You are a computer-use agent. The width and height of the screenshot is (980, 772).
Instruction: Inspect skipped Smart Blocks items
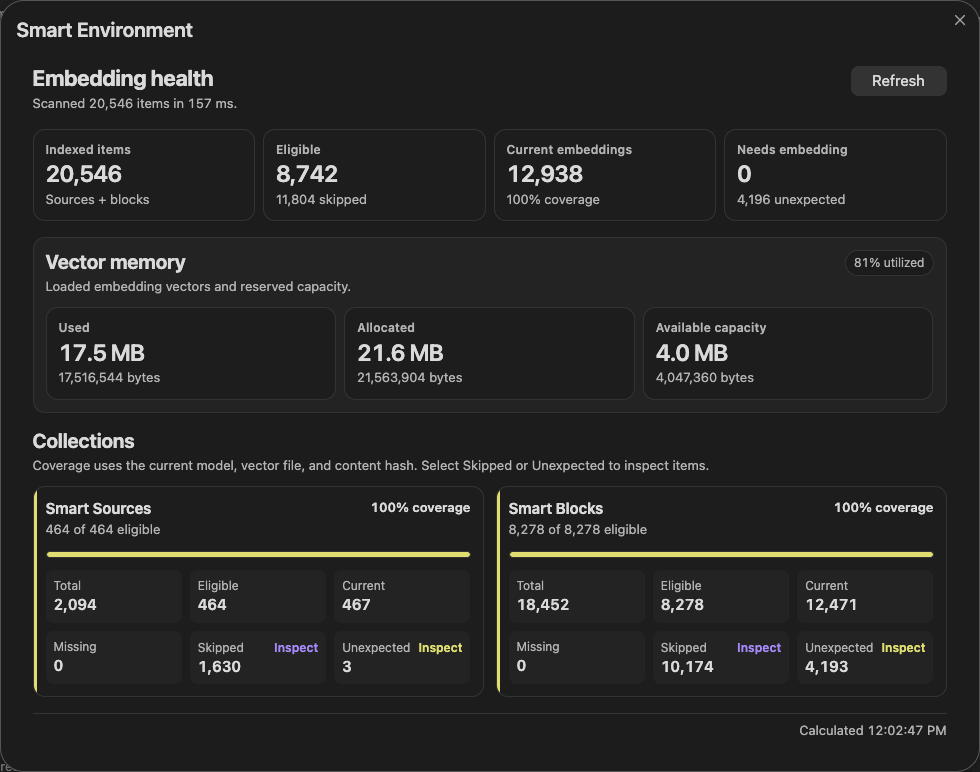click(759, 648)
